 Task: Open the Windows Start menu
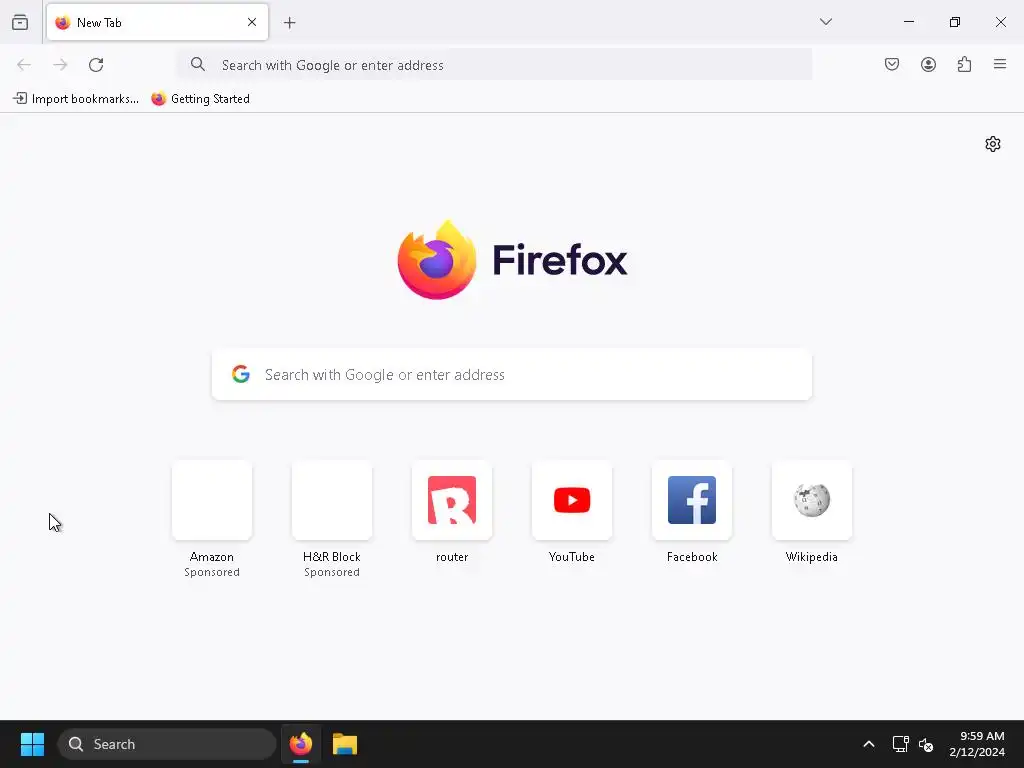point(32,744)
